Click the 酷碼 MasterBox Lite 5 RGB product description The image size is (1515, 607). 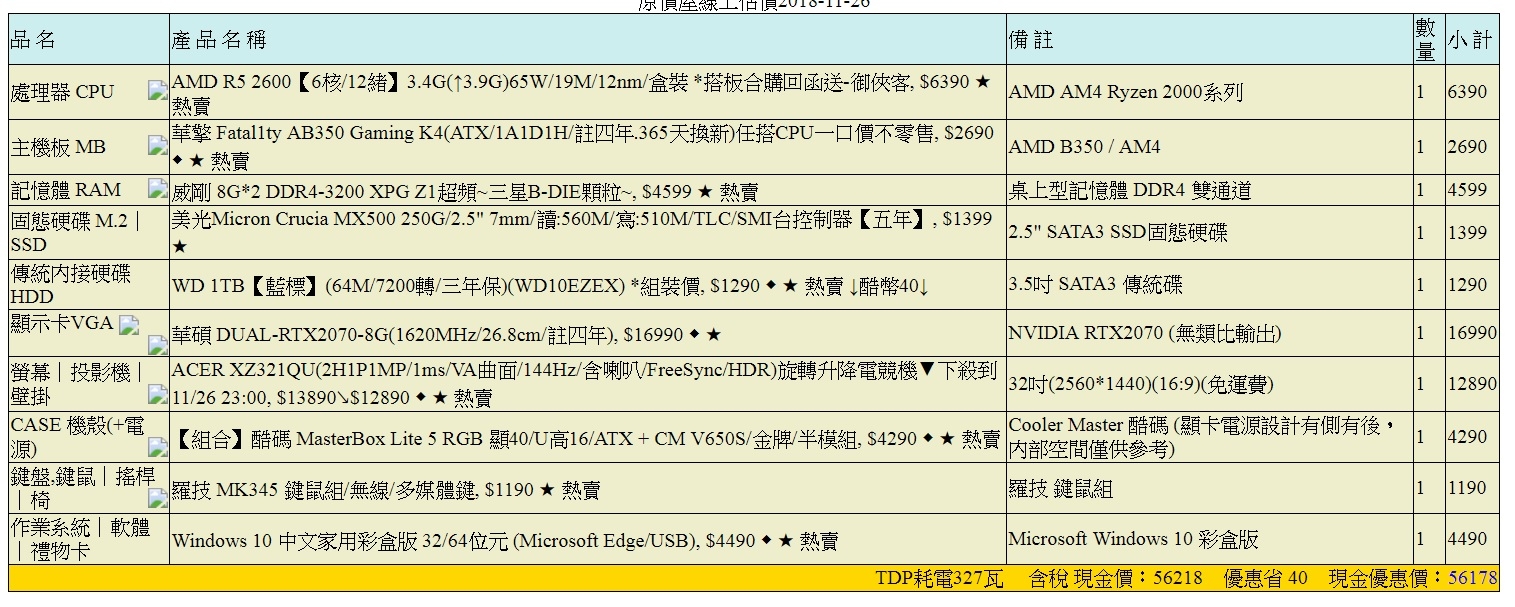(x=586, y=438)
